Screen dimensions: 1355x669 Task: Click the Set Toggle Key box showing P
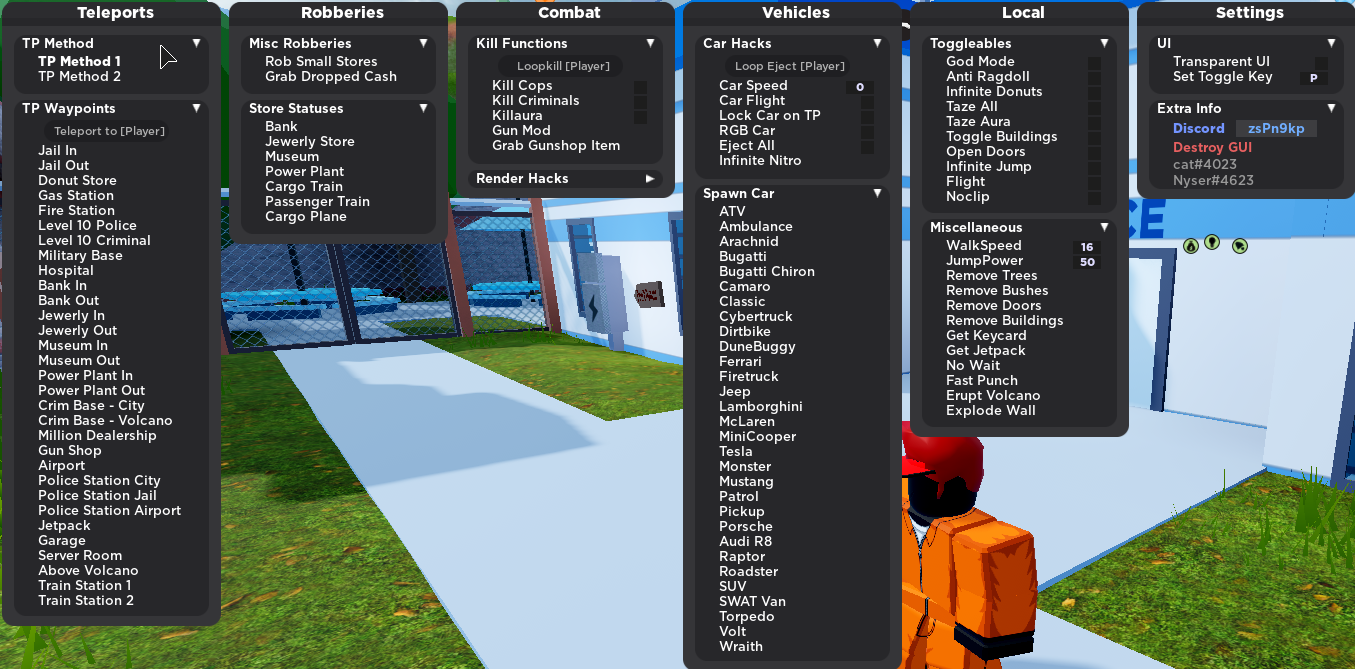(1313, 78)
